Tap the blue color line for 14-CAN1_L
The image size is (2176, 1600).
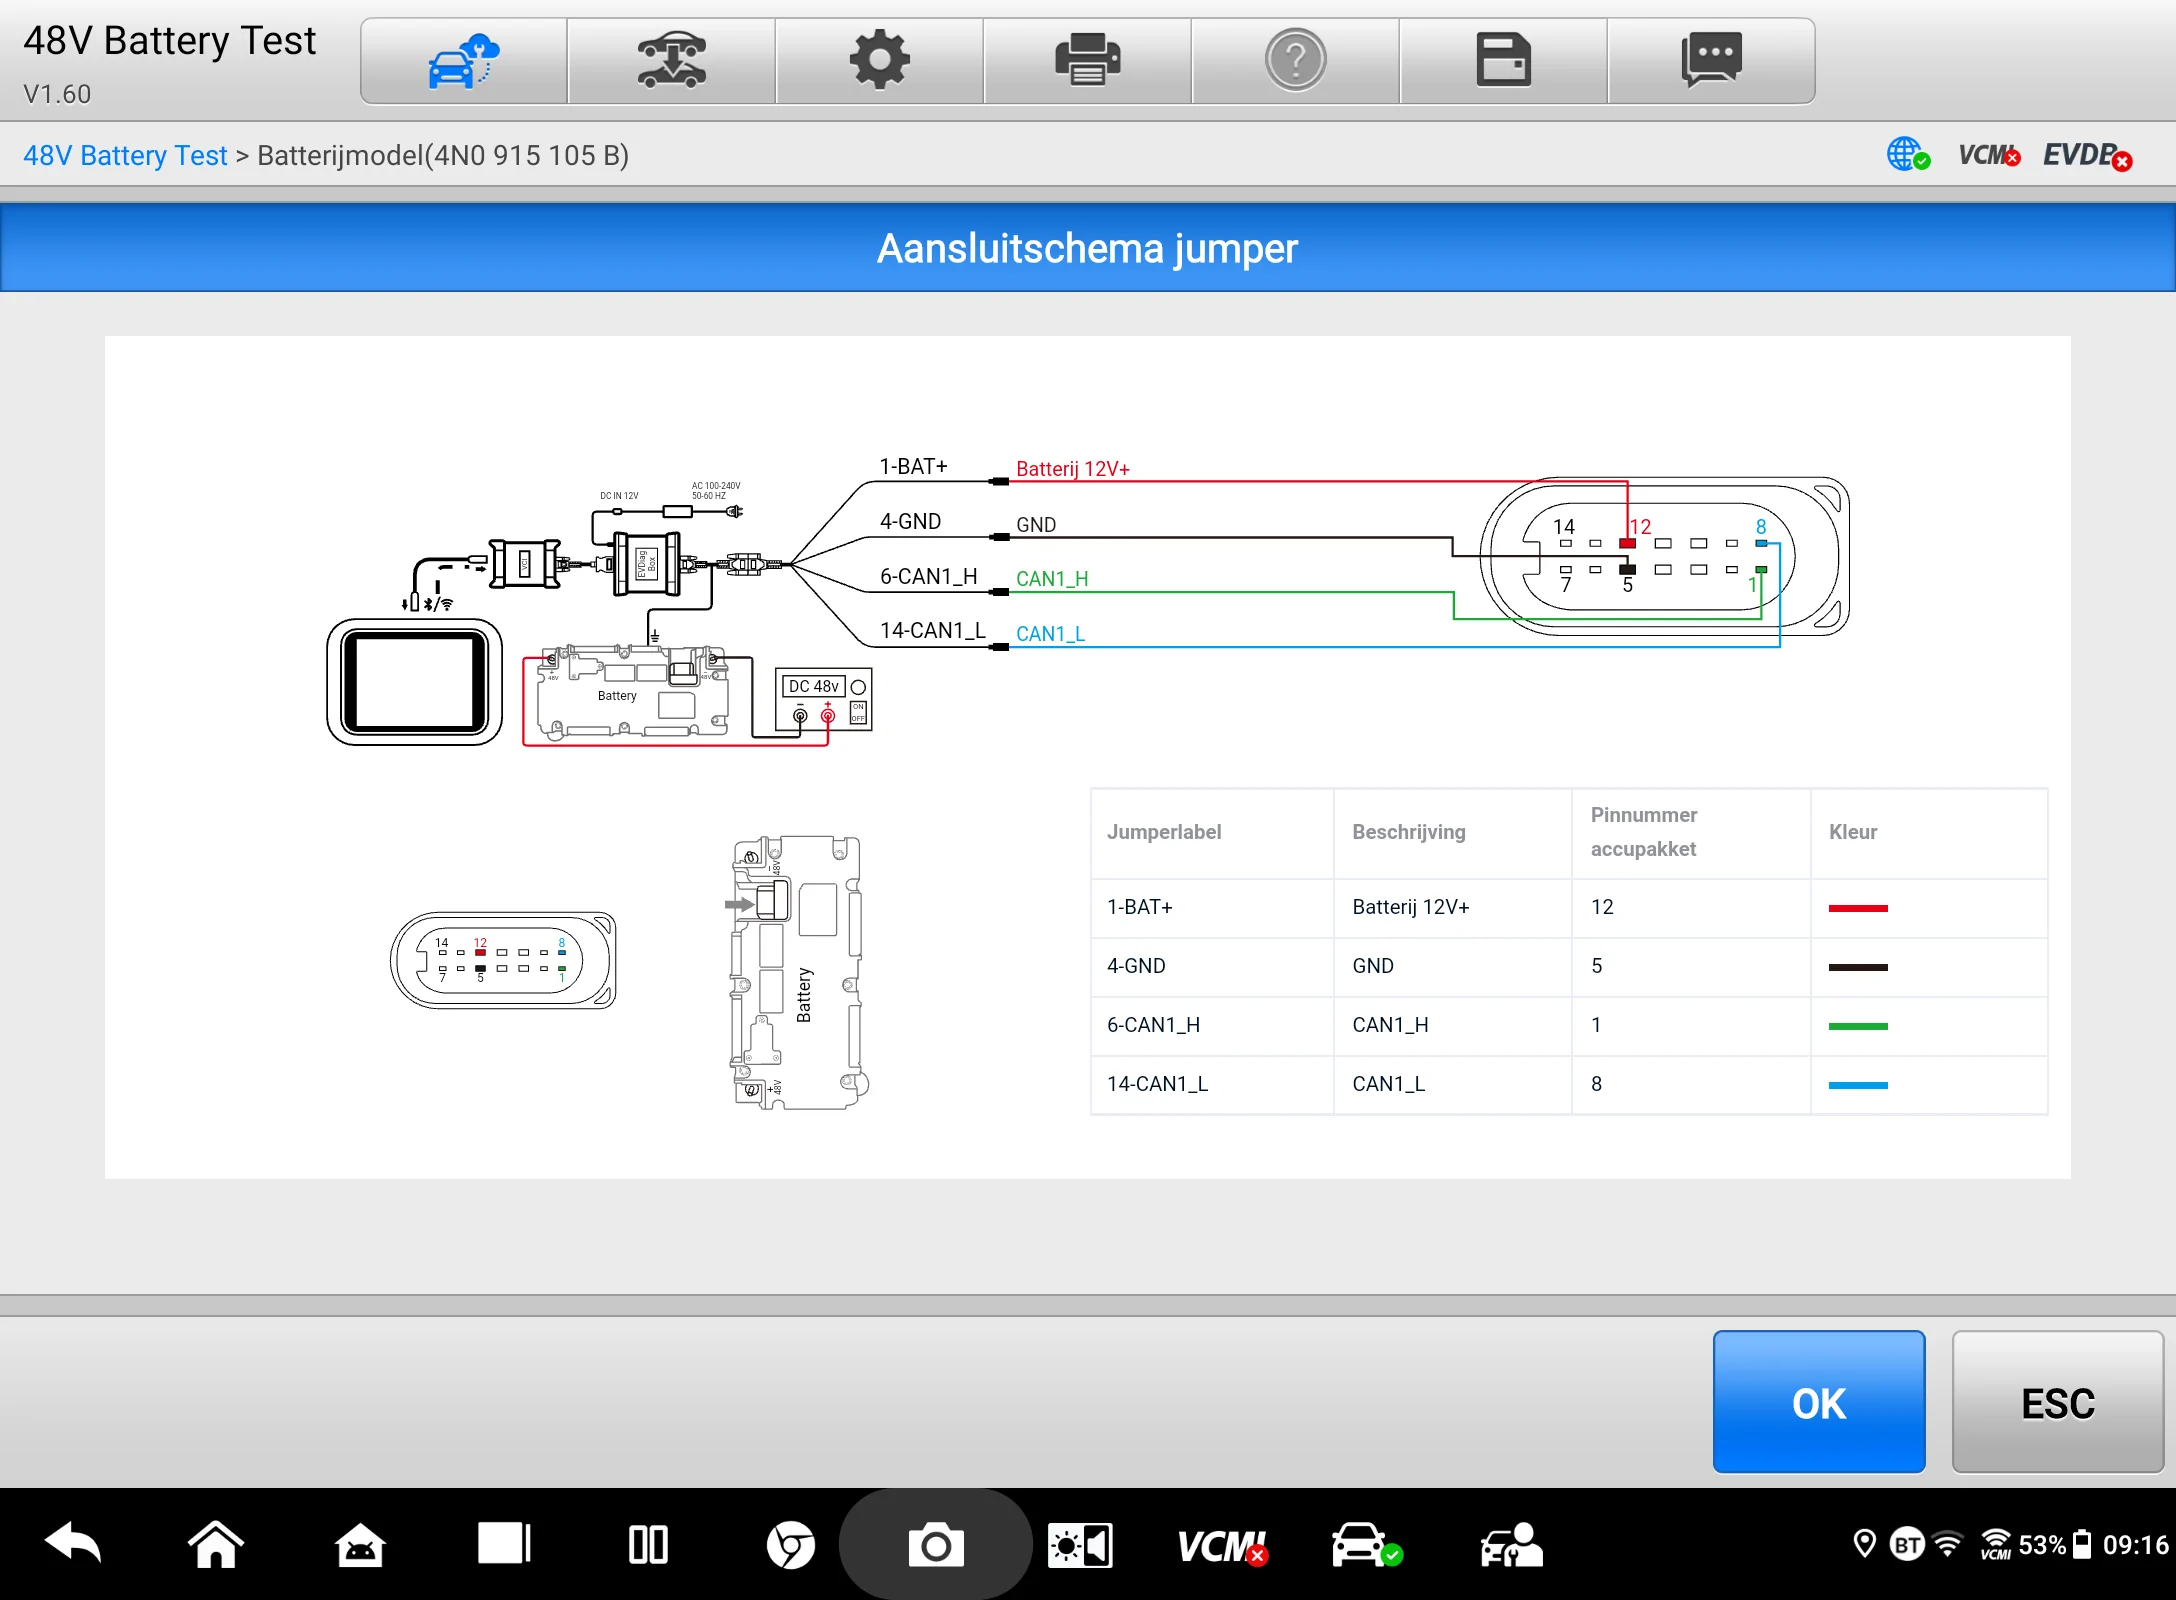pyautogui.click(x=1858, y=1085)
